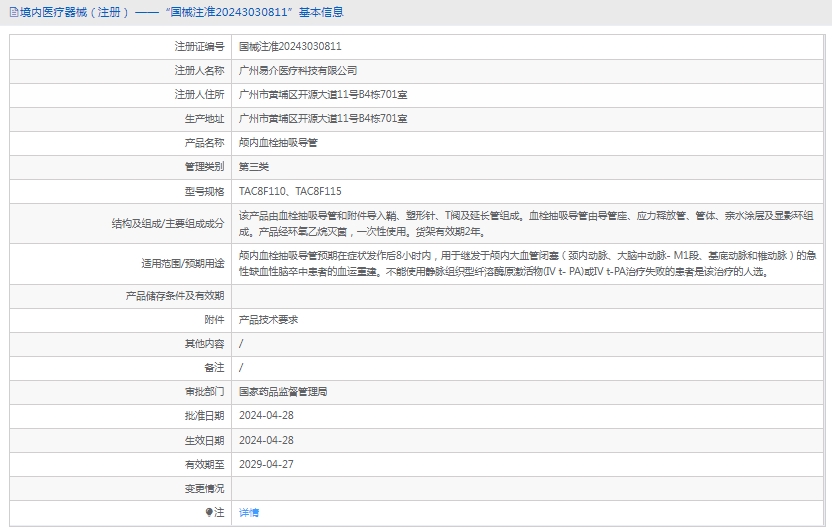Open the 详情 details link
This screenshot has width=832, height=531.
tap(249, 512)
